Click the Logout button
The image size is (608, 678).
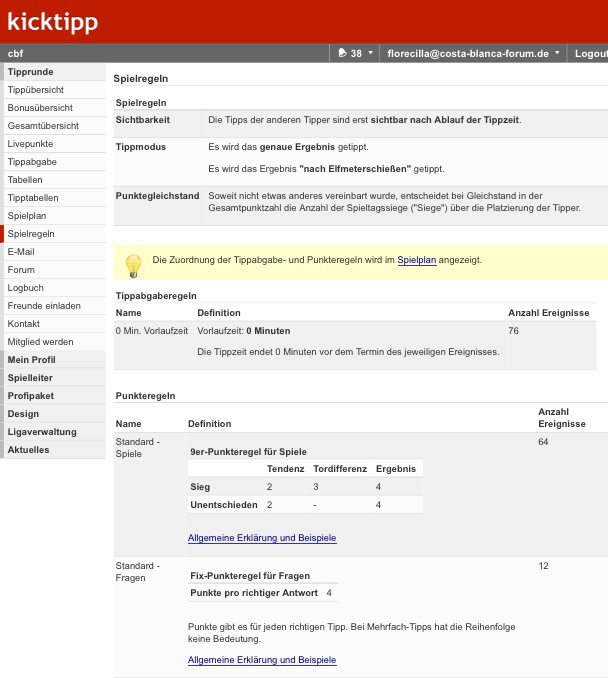pyautogui.click(x=591, y=52)
